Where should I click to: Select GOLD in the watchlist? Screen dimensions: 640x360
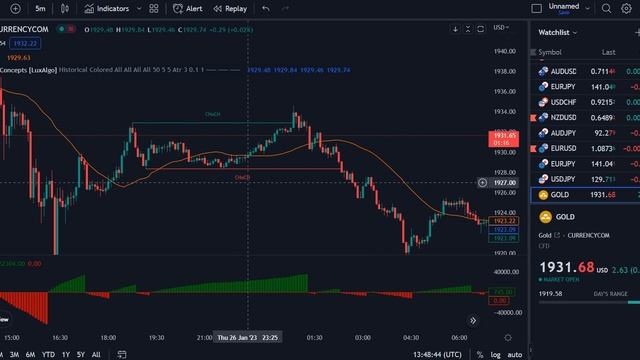point(585,195)
